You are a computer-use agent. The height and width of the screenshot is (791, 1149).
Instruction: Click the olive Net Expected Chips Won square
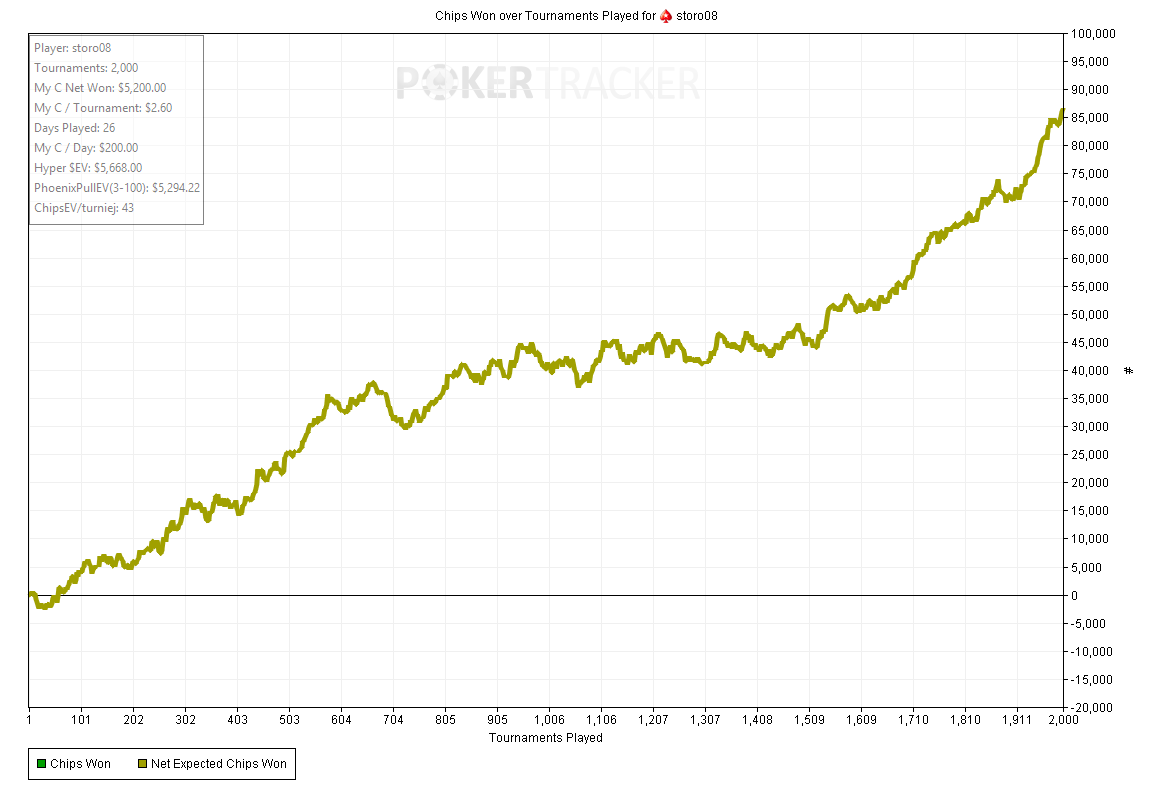pos(142,764)
